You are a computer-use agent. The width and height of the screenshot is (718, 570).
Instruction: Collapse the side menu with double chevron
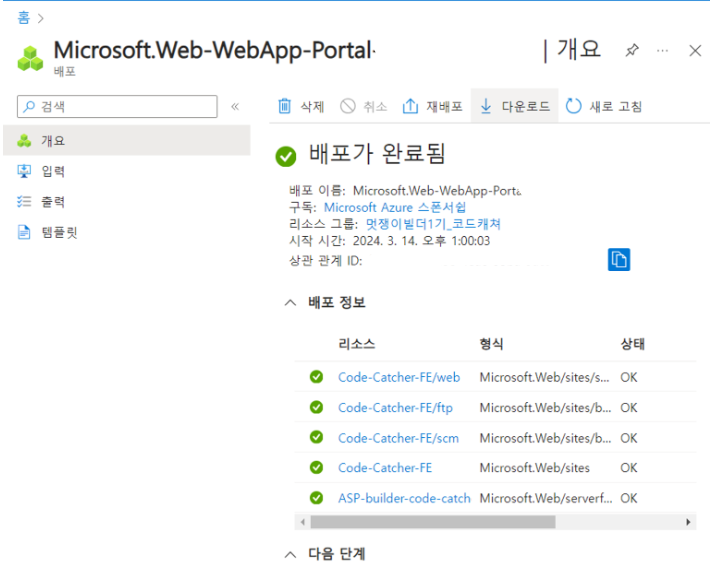coord(235,107)
